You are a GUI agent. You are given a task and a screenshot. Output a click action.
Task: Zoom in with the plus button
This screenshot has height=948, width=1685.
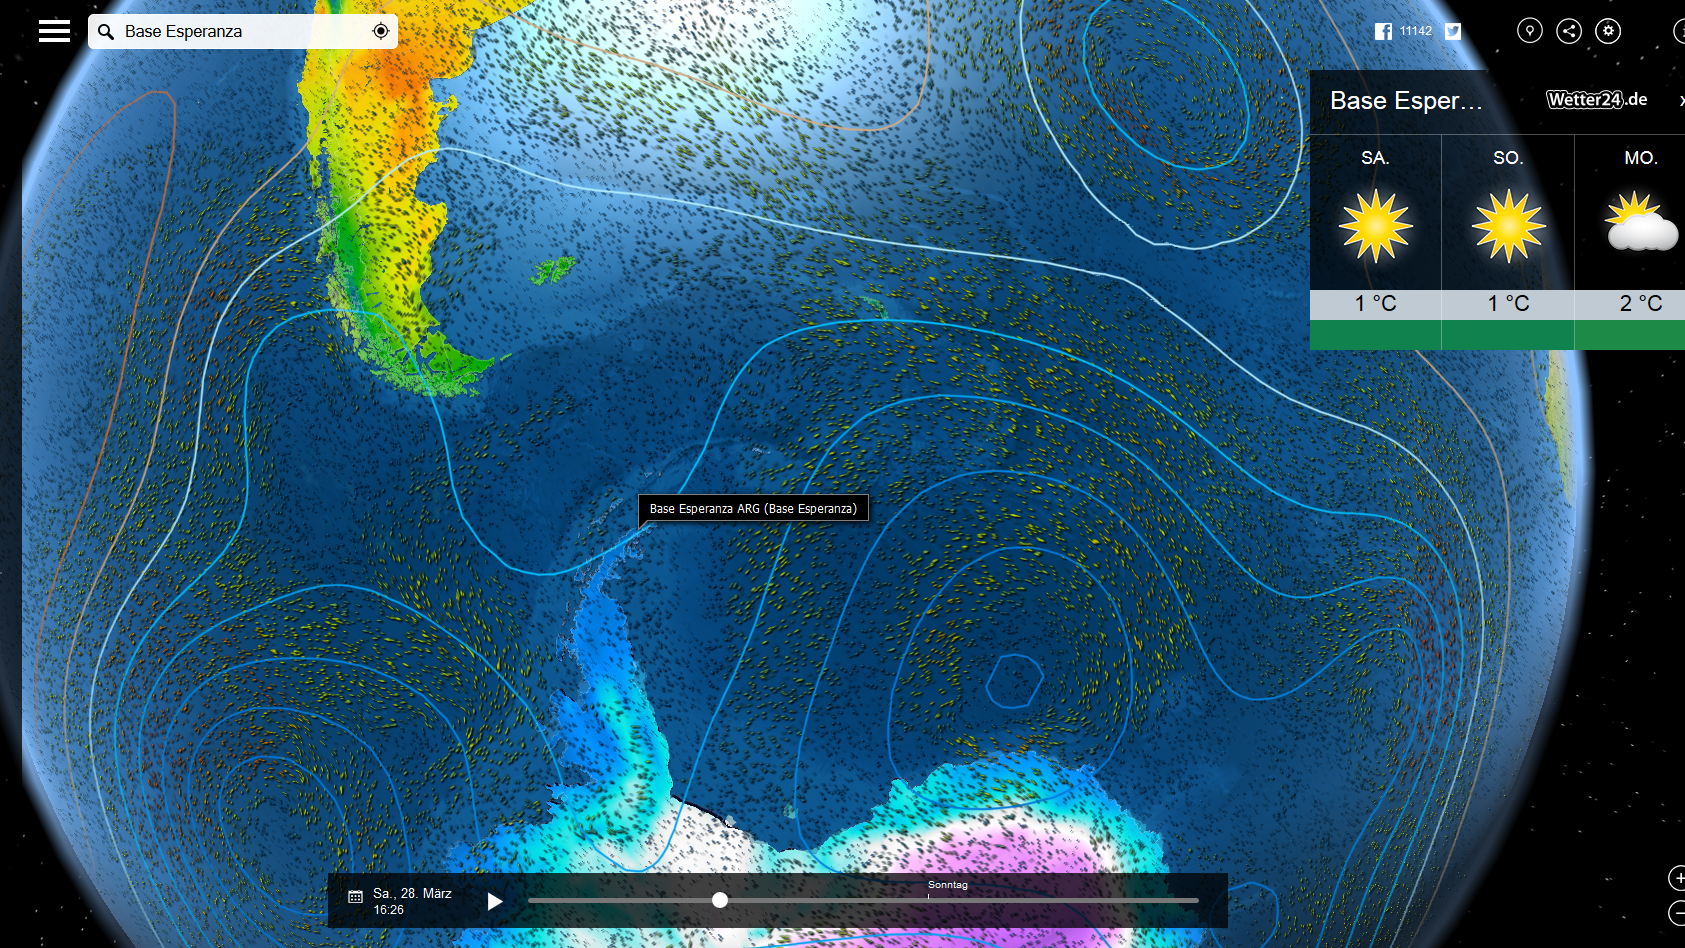pyautogui.click(x=1677, y=878)
